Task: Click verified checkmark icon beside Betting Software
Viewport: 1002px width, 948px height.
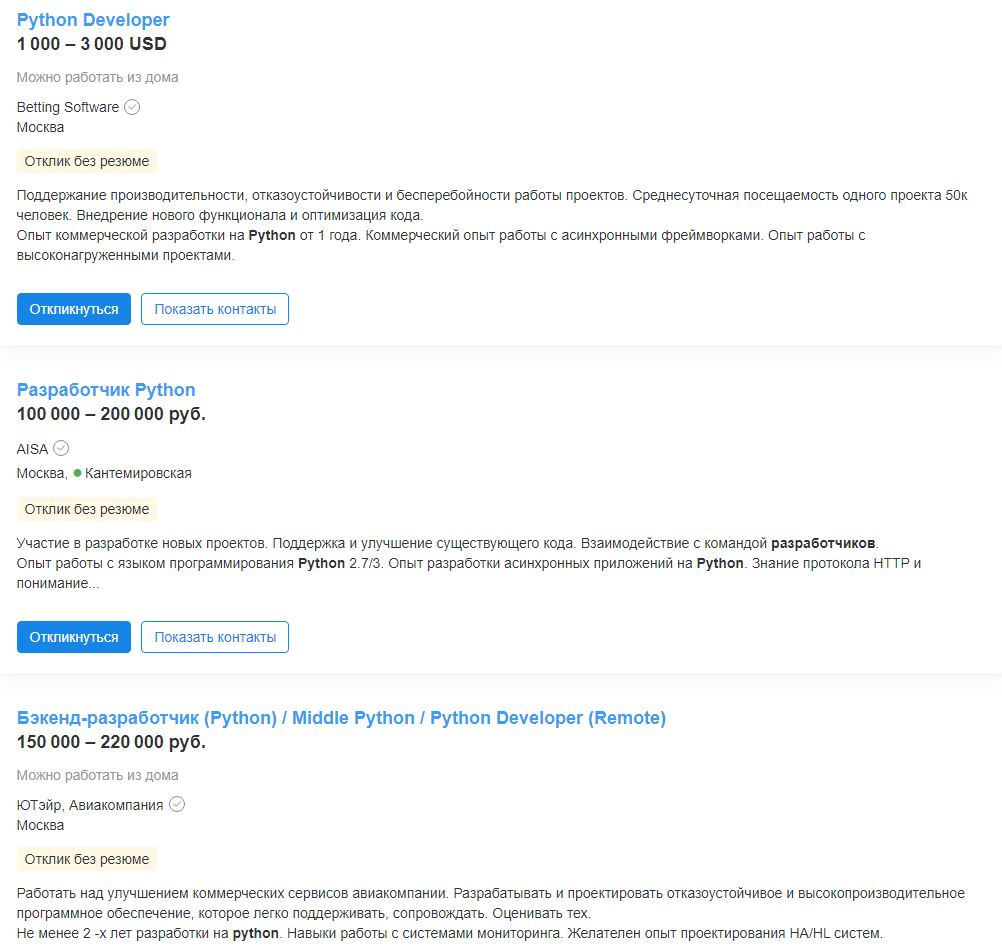Action: click(x=132, y=107)
